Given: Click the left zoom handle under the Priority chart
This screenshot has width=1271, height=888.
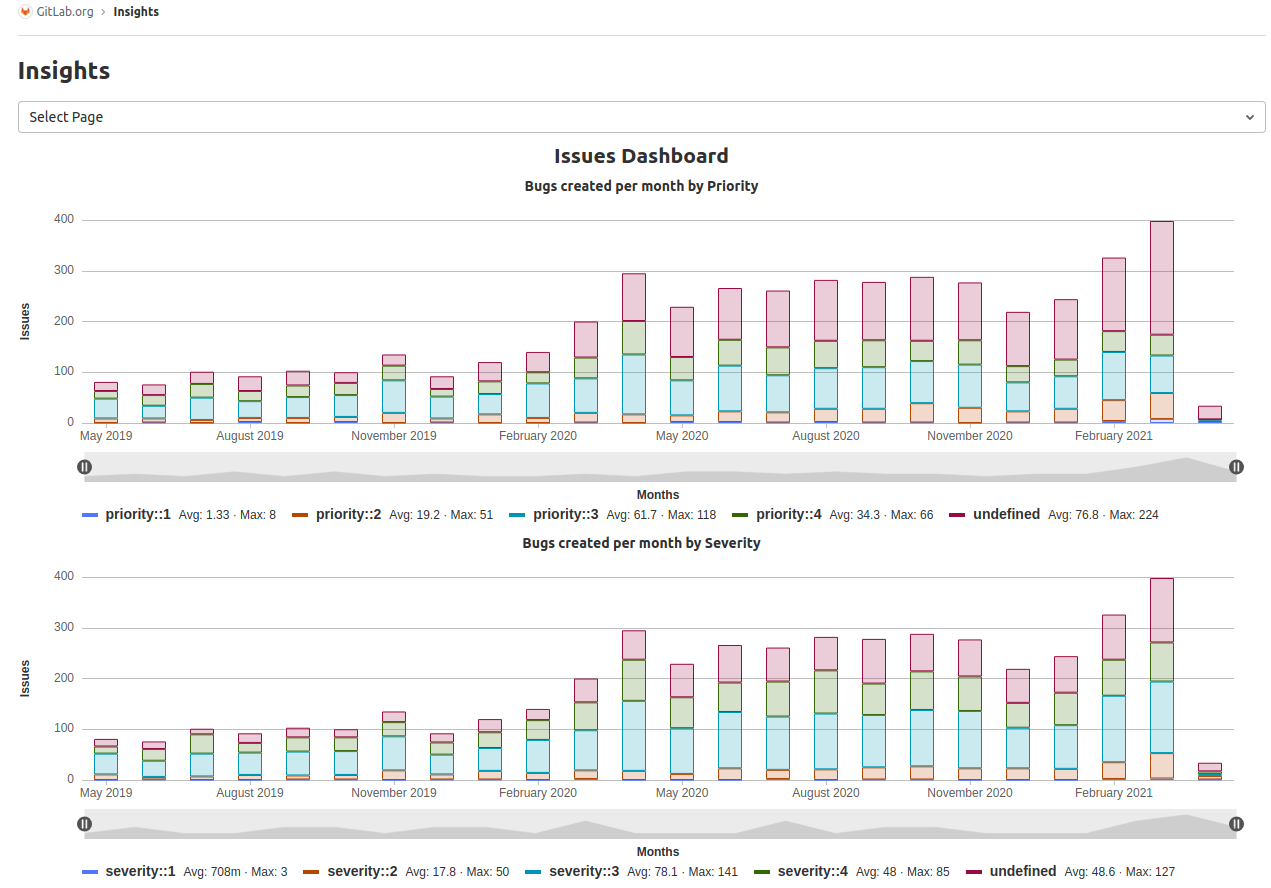Looking at the screenshot, I should pyautogui.click(x=85, y=466).
